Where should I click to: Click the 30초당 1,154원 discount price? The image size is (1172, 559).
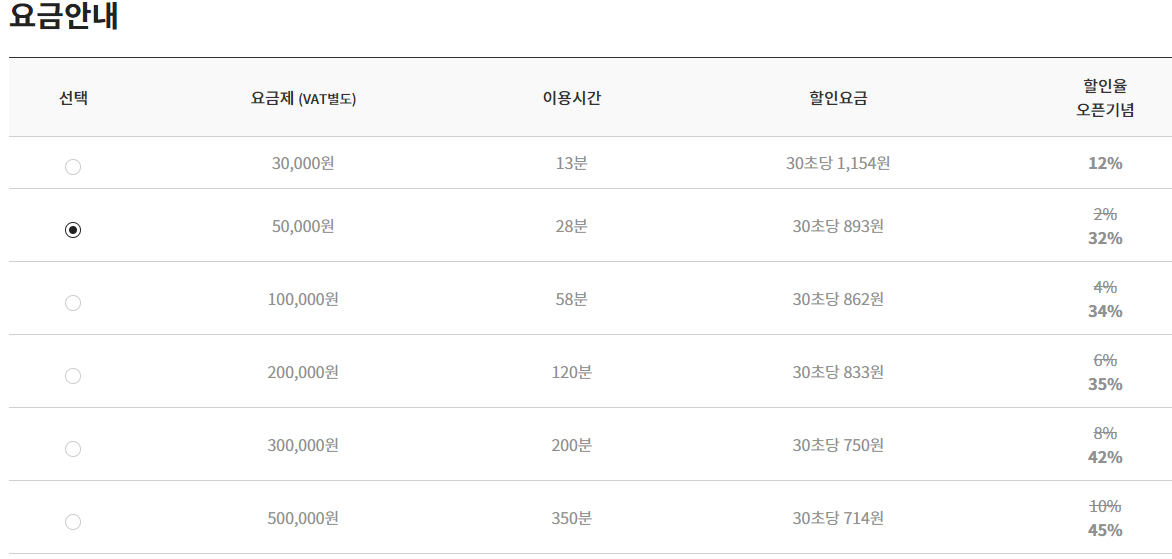[838, 163]
